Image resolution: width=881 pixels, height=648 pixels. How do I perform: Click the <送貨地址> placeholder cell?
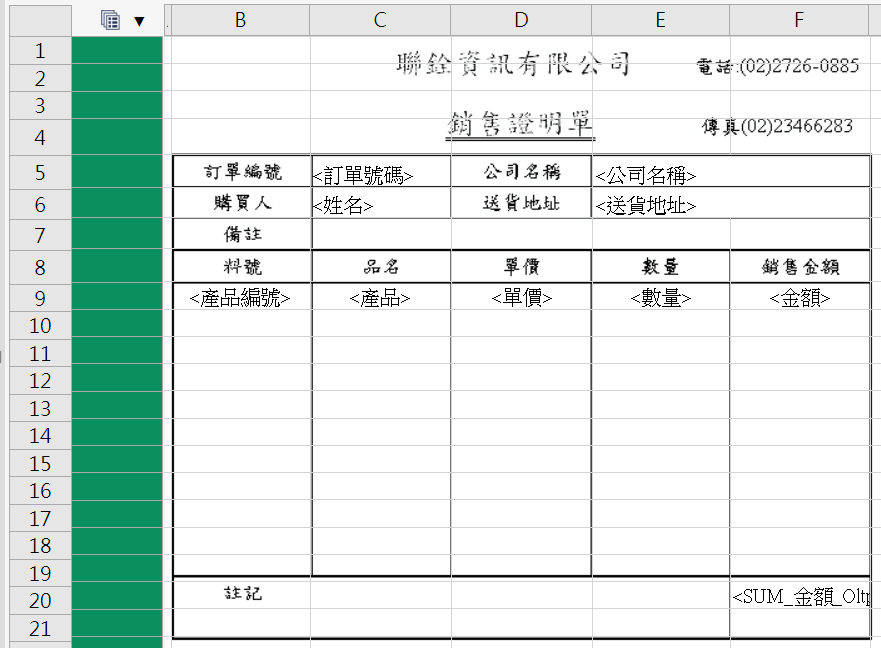point(731,203)
